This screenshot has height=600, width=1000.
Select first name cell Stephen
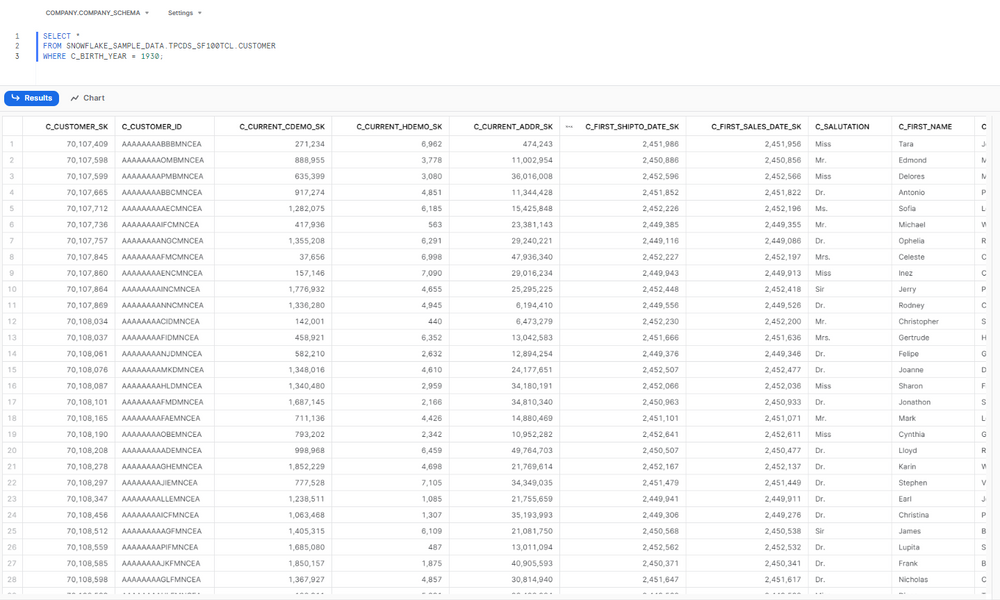[913, 483]
